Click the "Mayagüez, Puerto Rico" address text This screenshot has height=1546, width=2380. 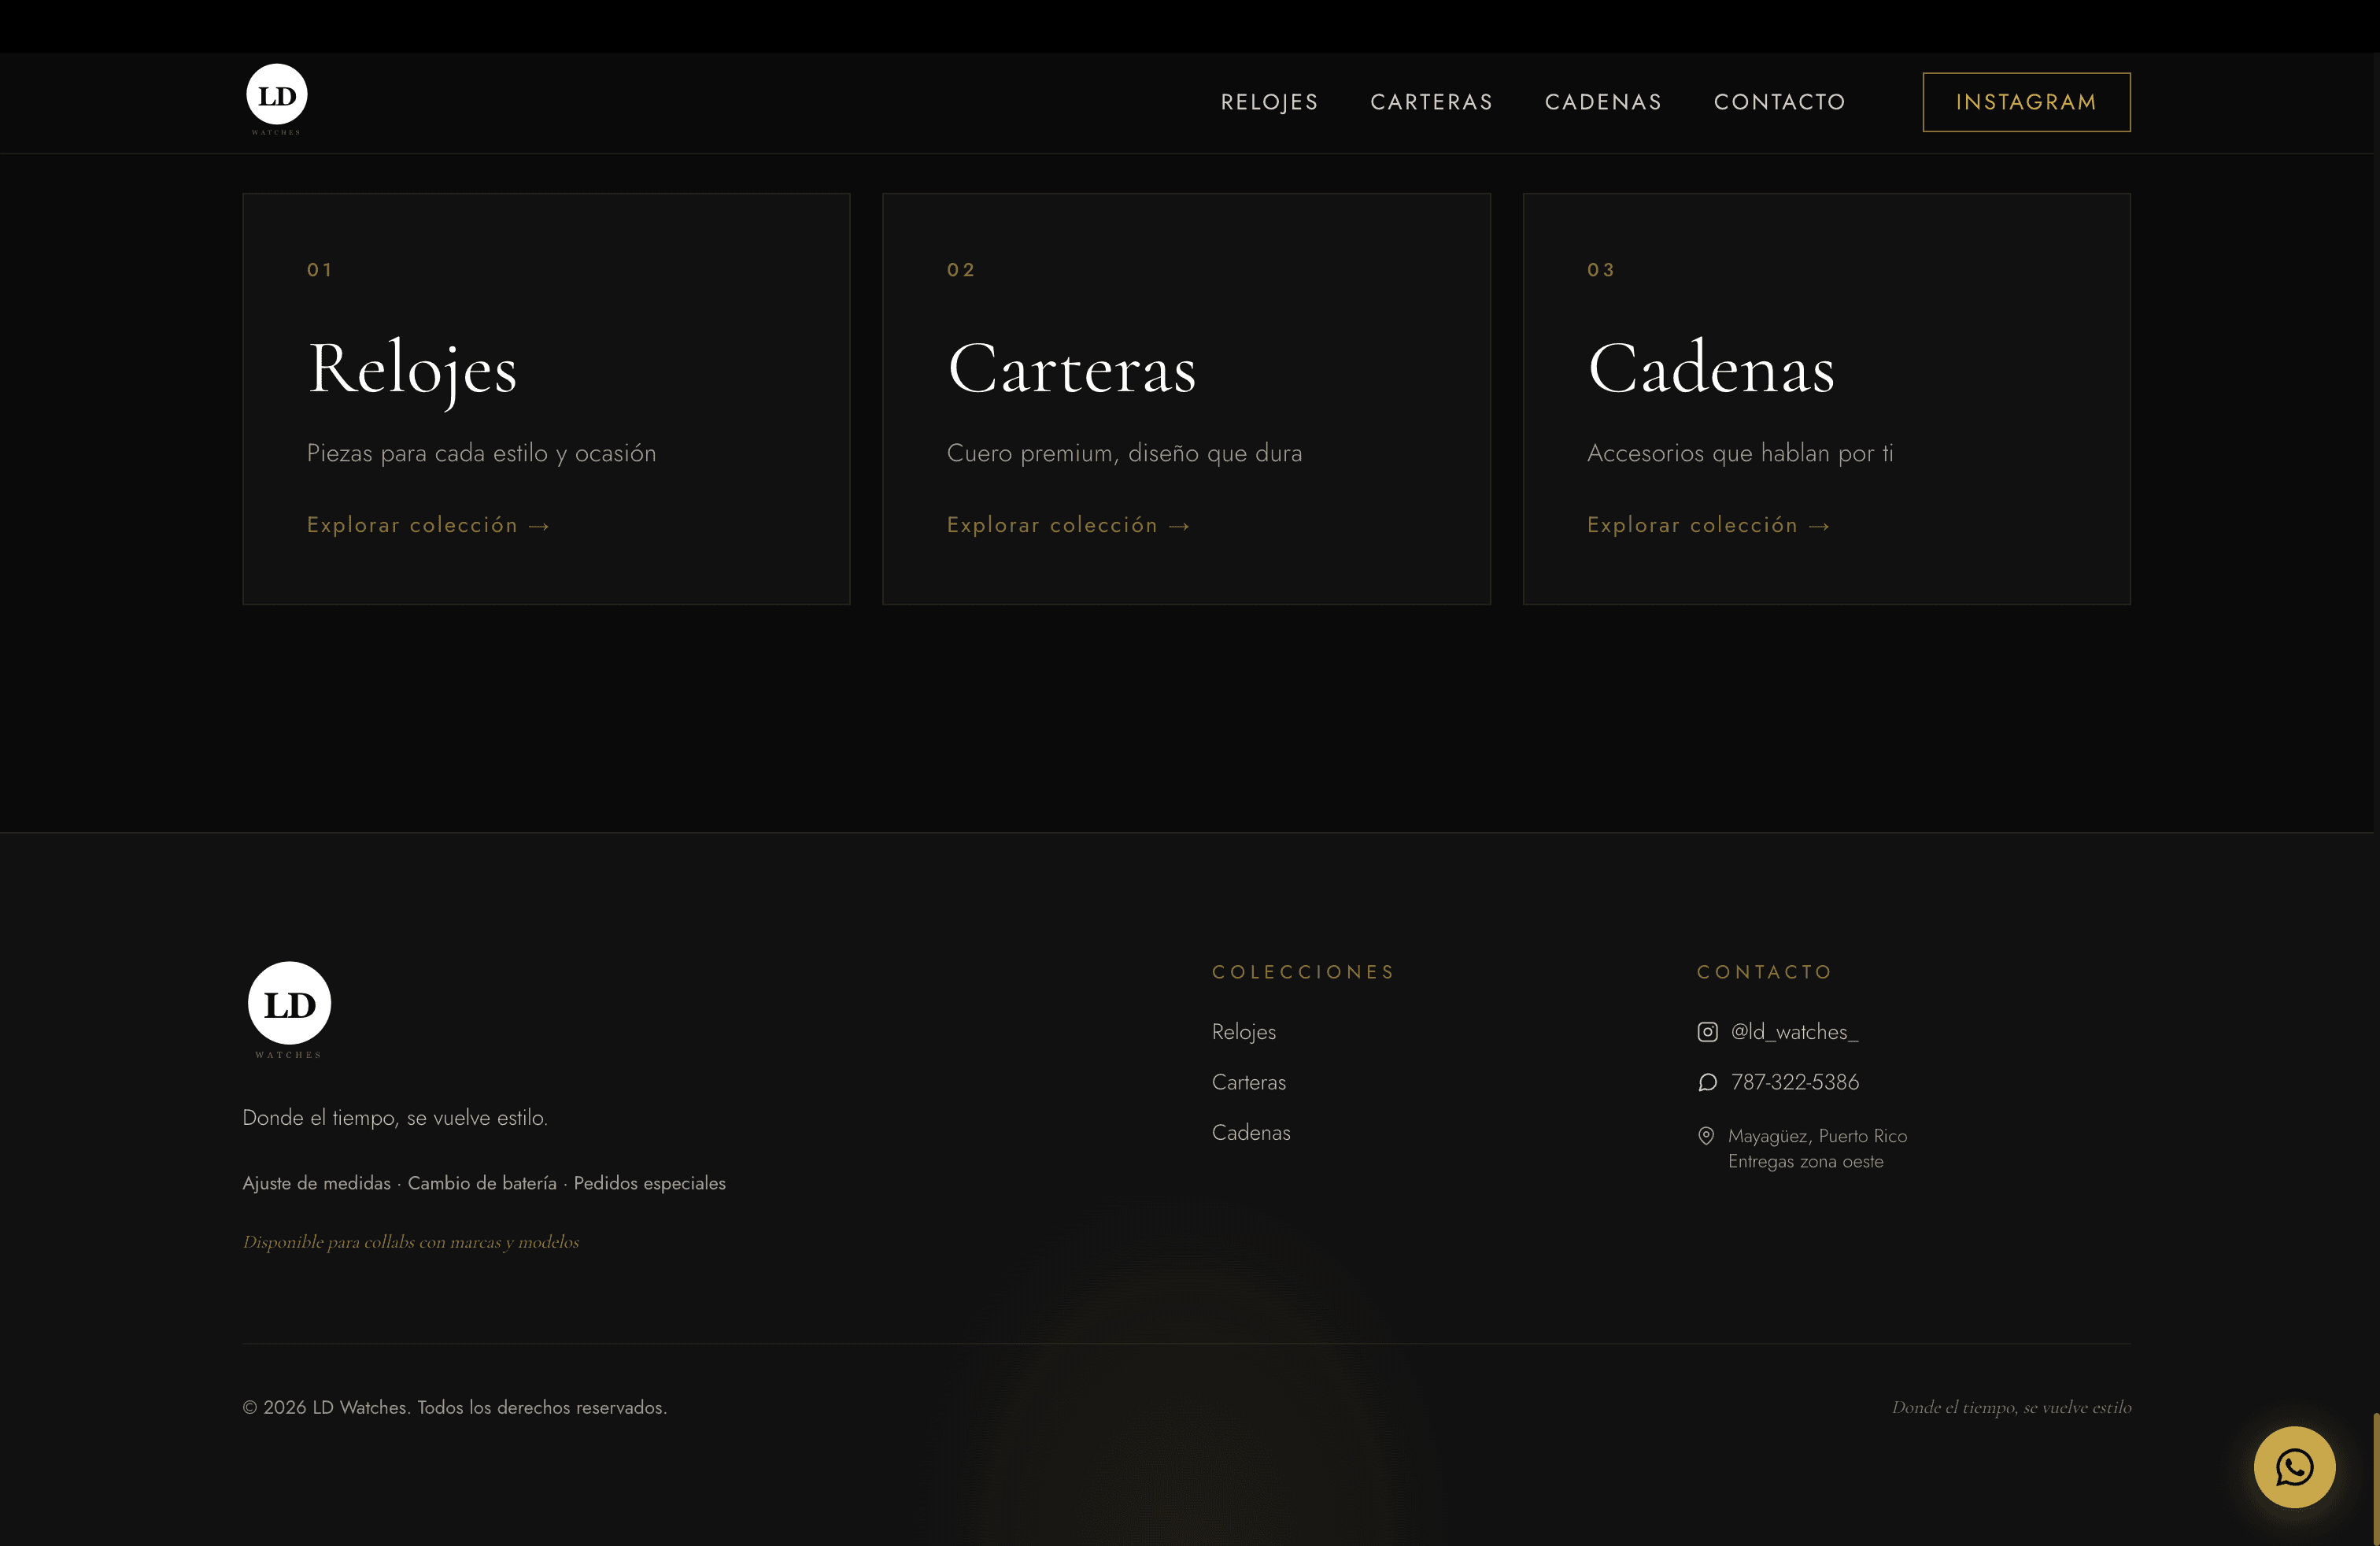1817,1136
